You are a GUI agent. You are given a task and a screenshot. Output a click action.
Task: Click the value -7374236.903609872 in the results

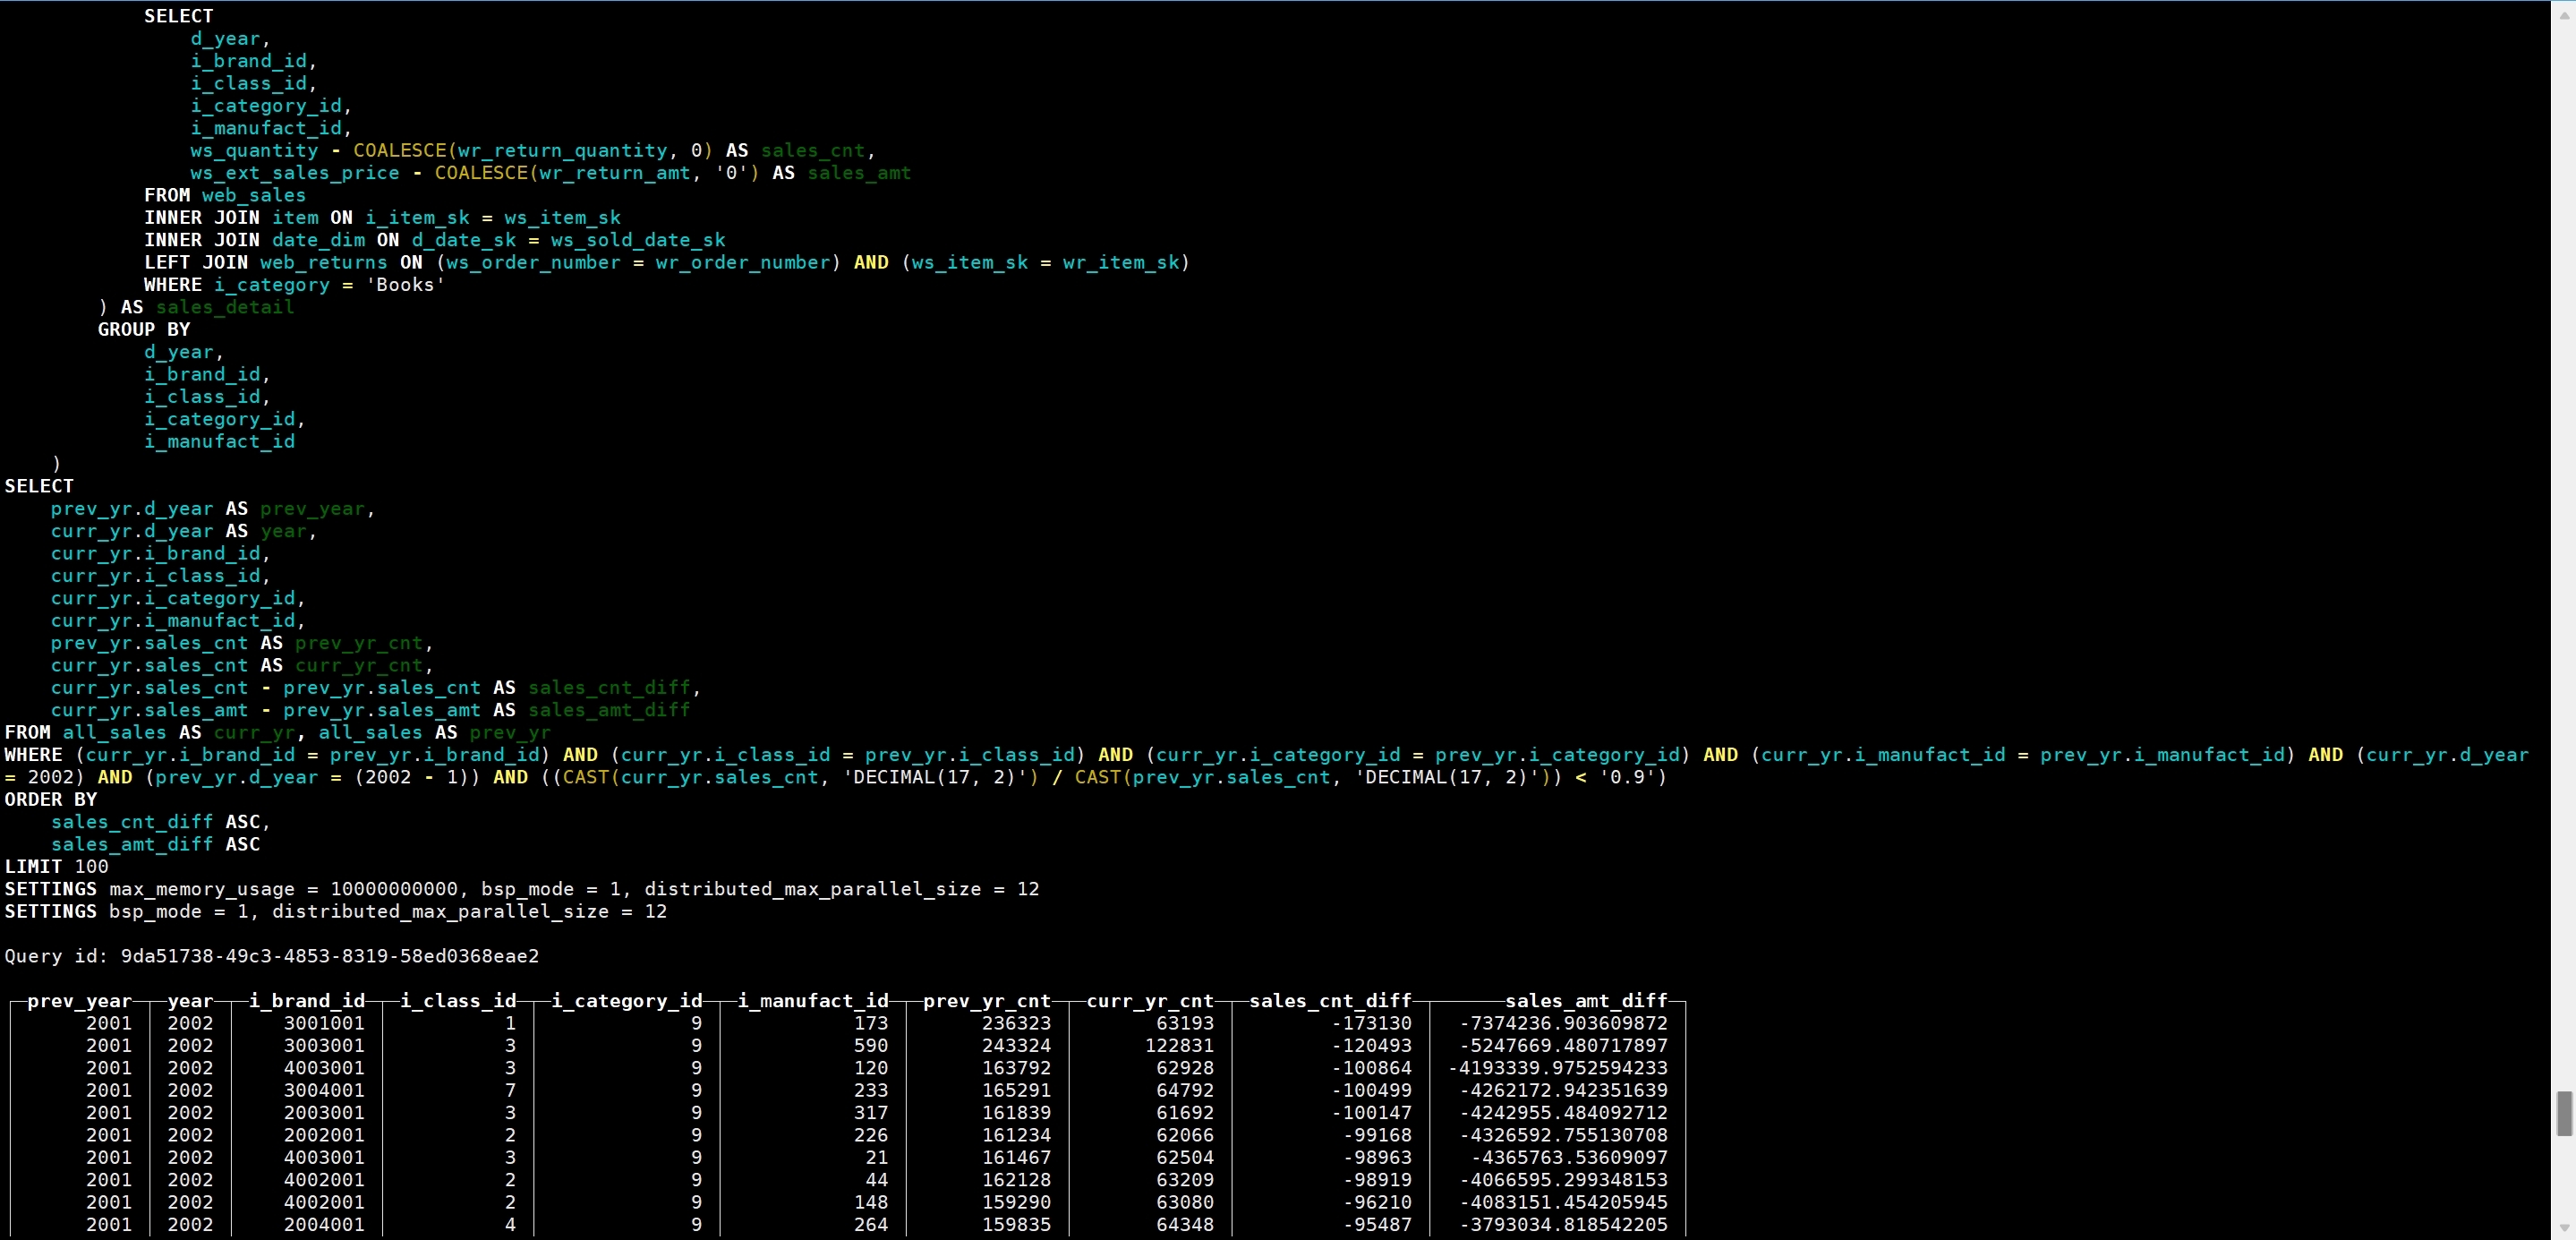1563,1023
